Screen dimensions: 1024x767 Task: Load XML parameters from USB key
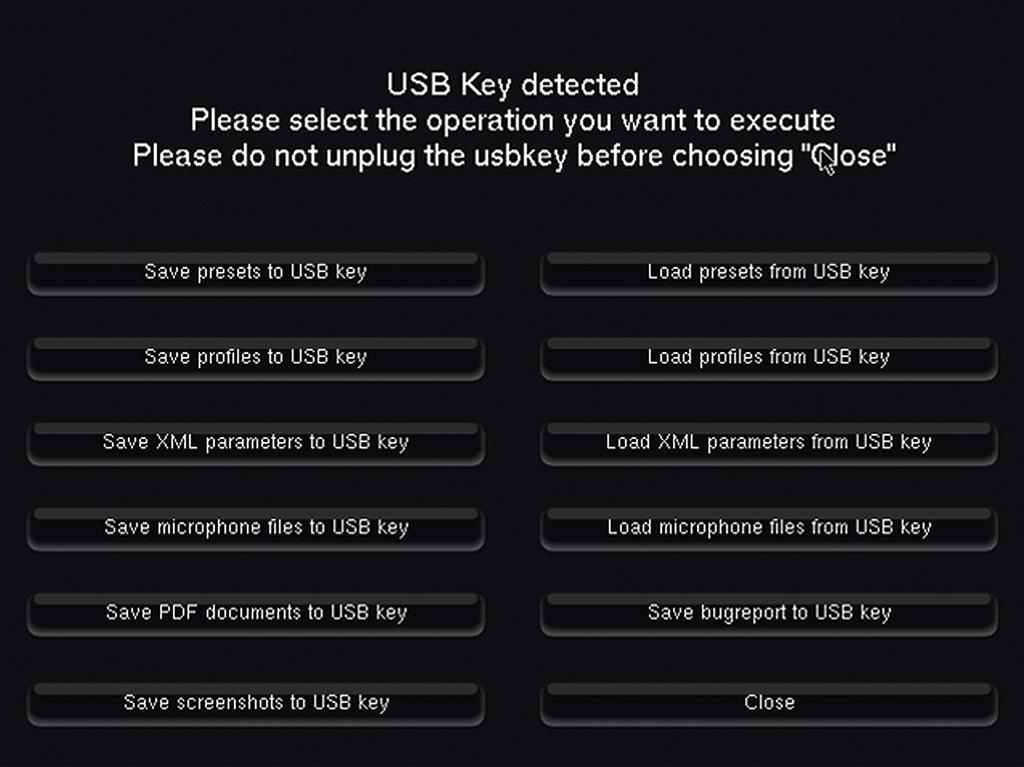[768, 442]
